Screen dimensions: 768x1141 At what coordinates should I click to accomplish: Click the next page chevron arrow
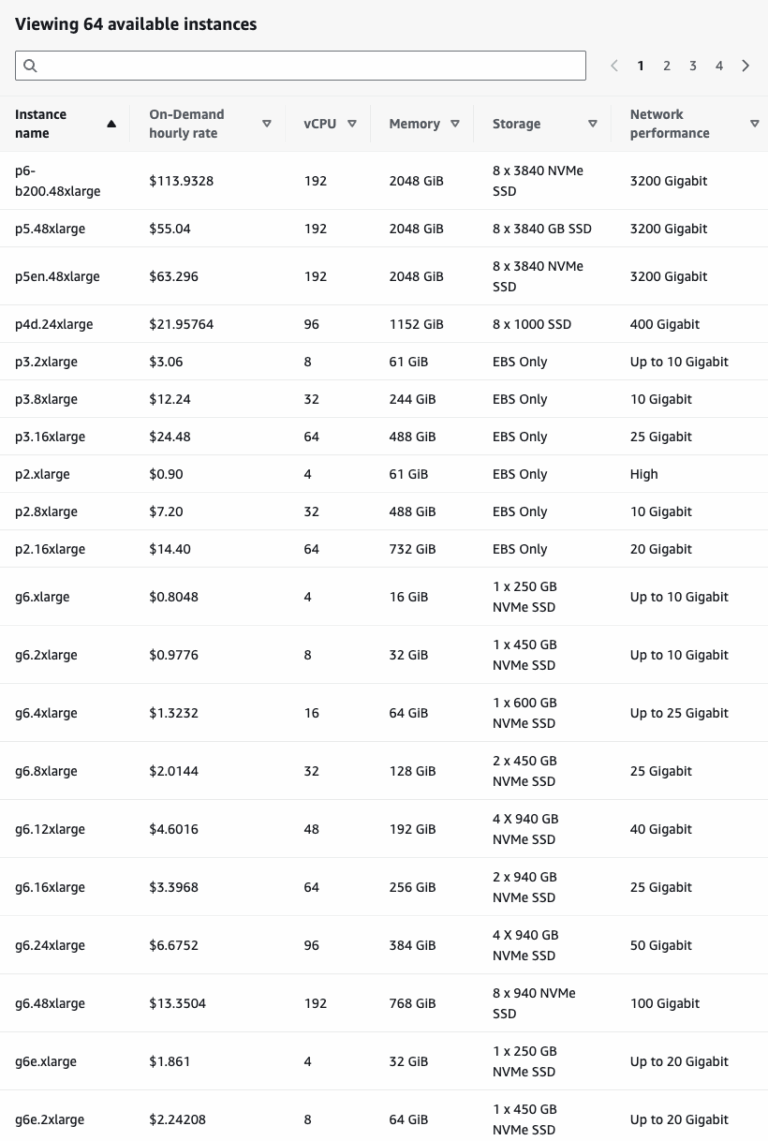click(745, 66)
